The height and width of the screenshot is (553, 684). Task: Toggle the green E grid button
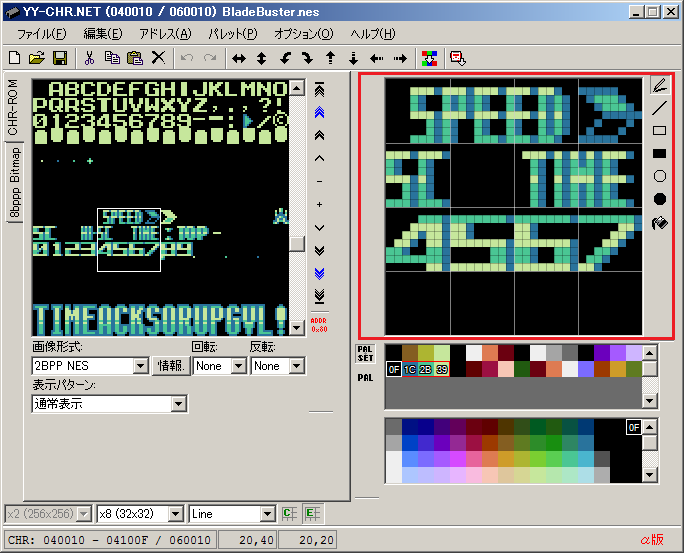[312, 514]
